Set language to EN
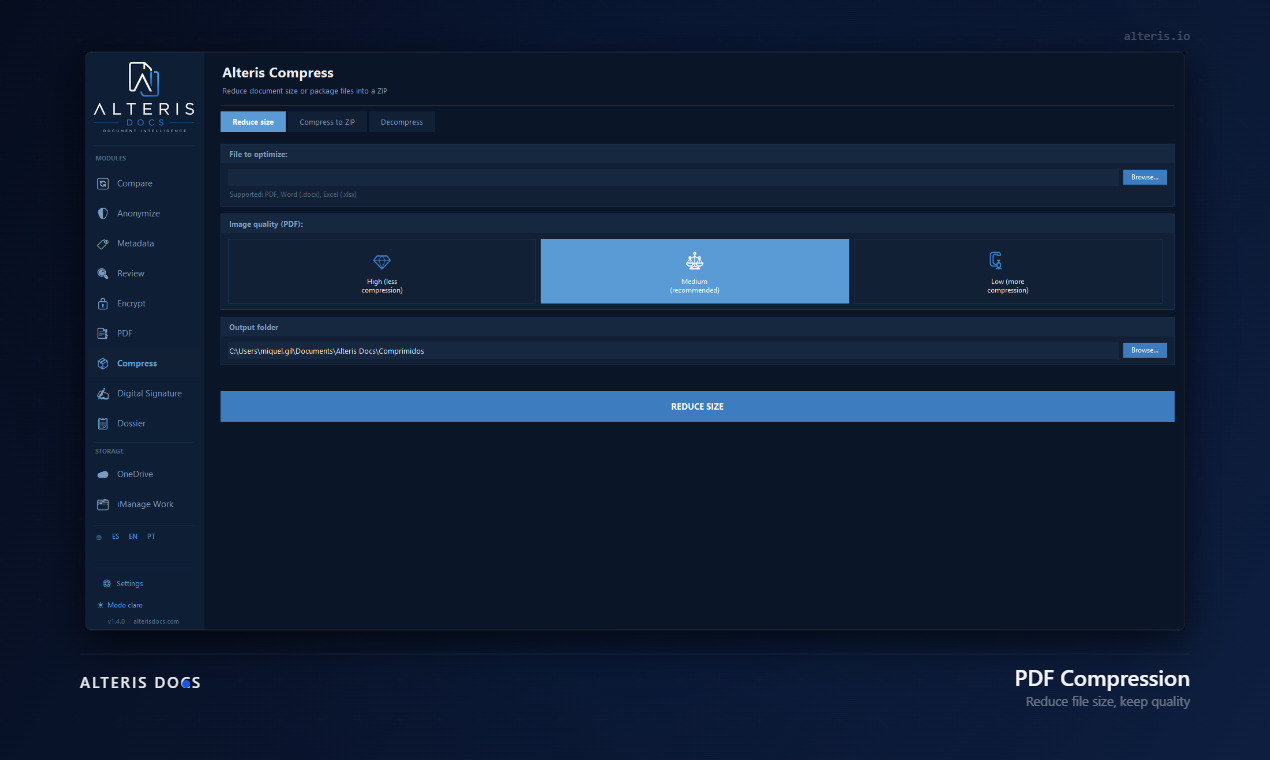 133,537
